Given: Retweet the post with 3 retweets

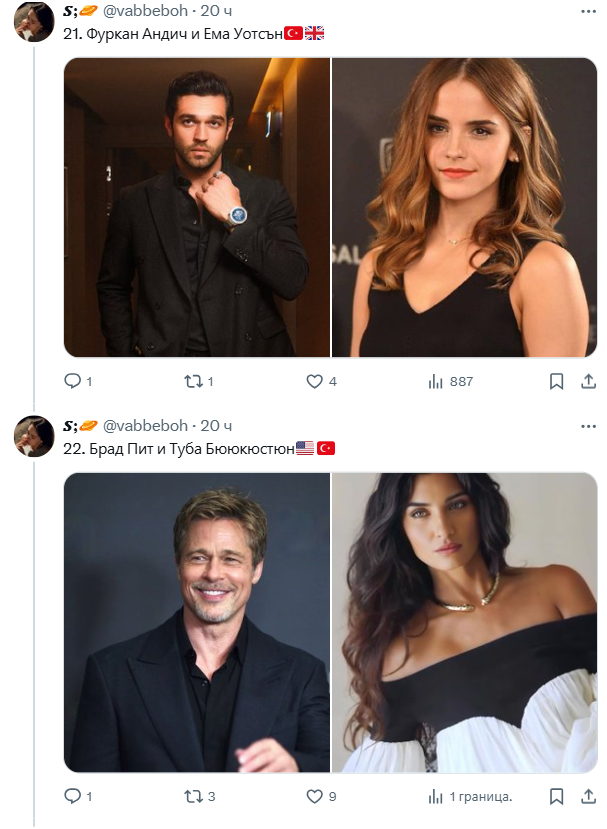Looking at the screenshot, I should [x=194, y=797].
